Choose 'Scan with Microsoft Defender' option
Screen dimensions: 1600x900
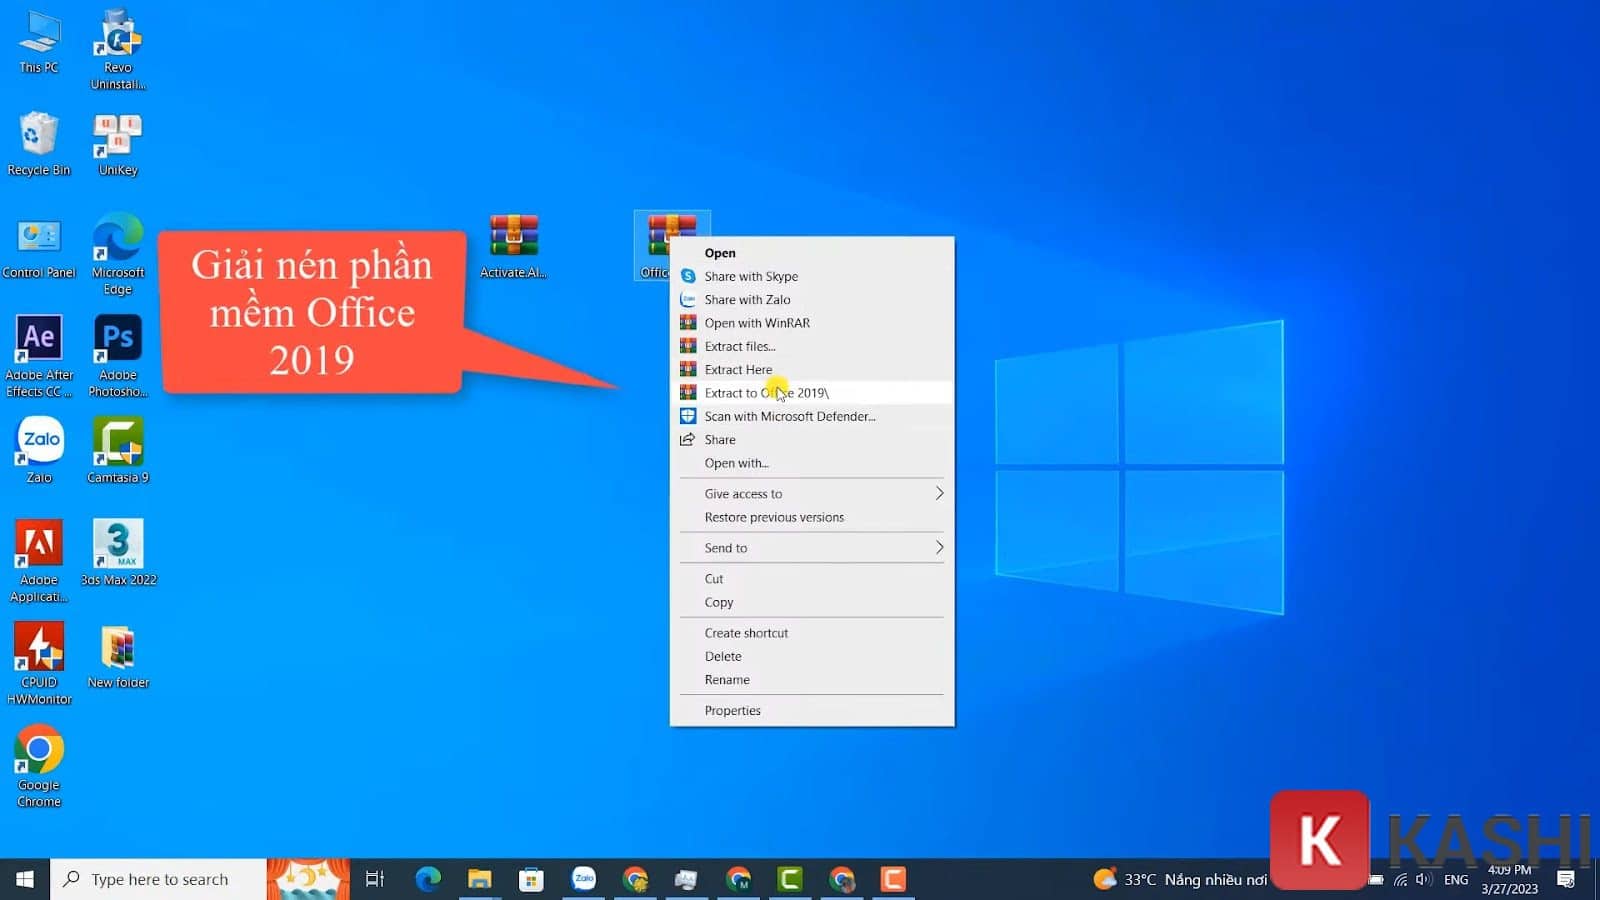790,416
